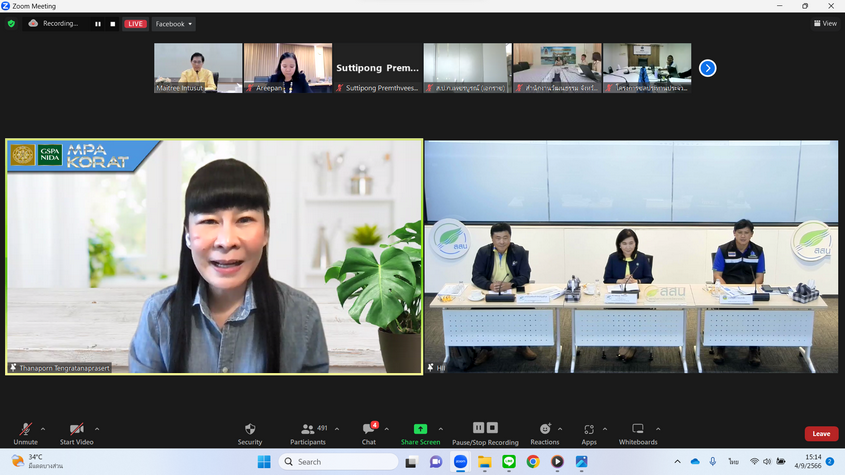Open the Reactions menu icon
845x475 pixels.
click(x=544, y=429)
